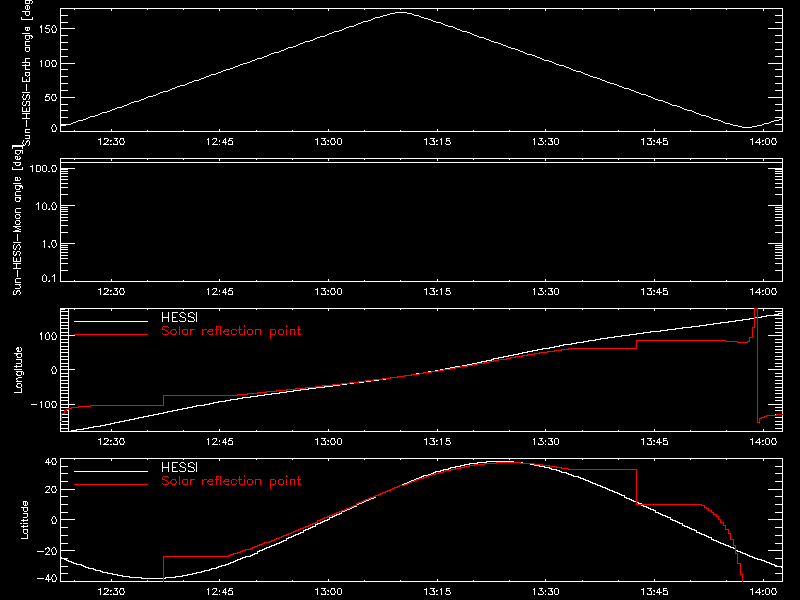Click Solar reflection point legend in Longitude plot
Viewport: 800px width, 600px height.
click(231, 331)
